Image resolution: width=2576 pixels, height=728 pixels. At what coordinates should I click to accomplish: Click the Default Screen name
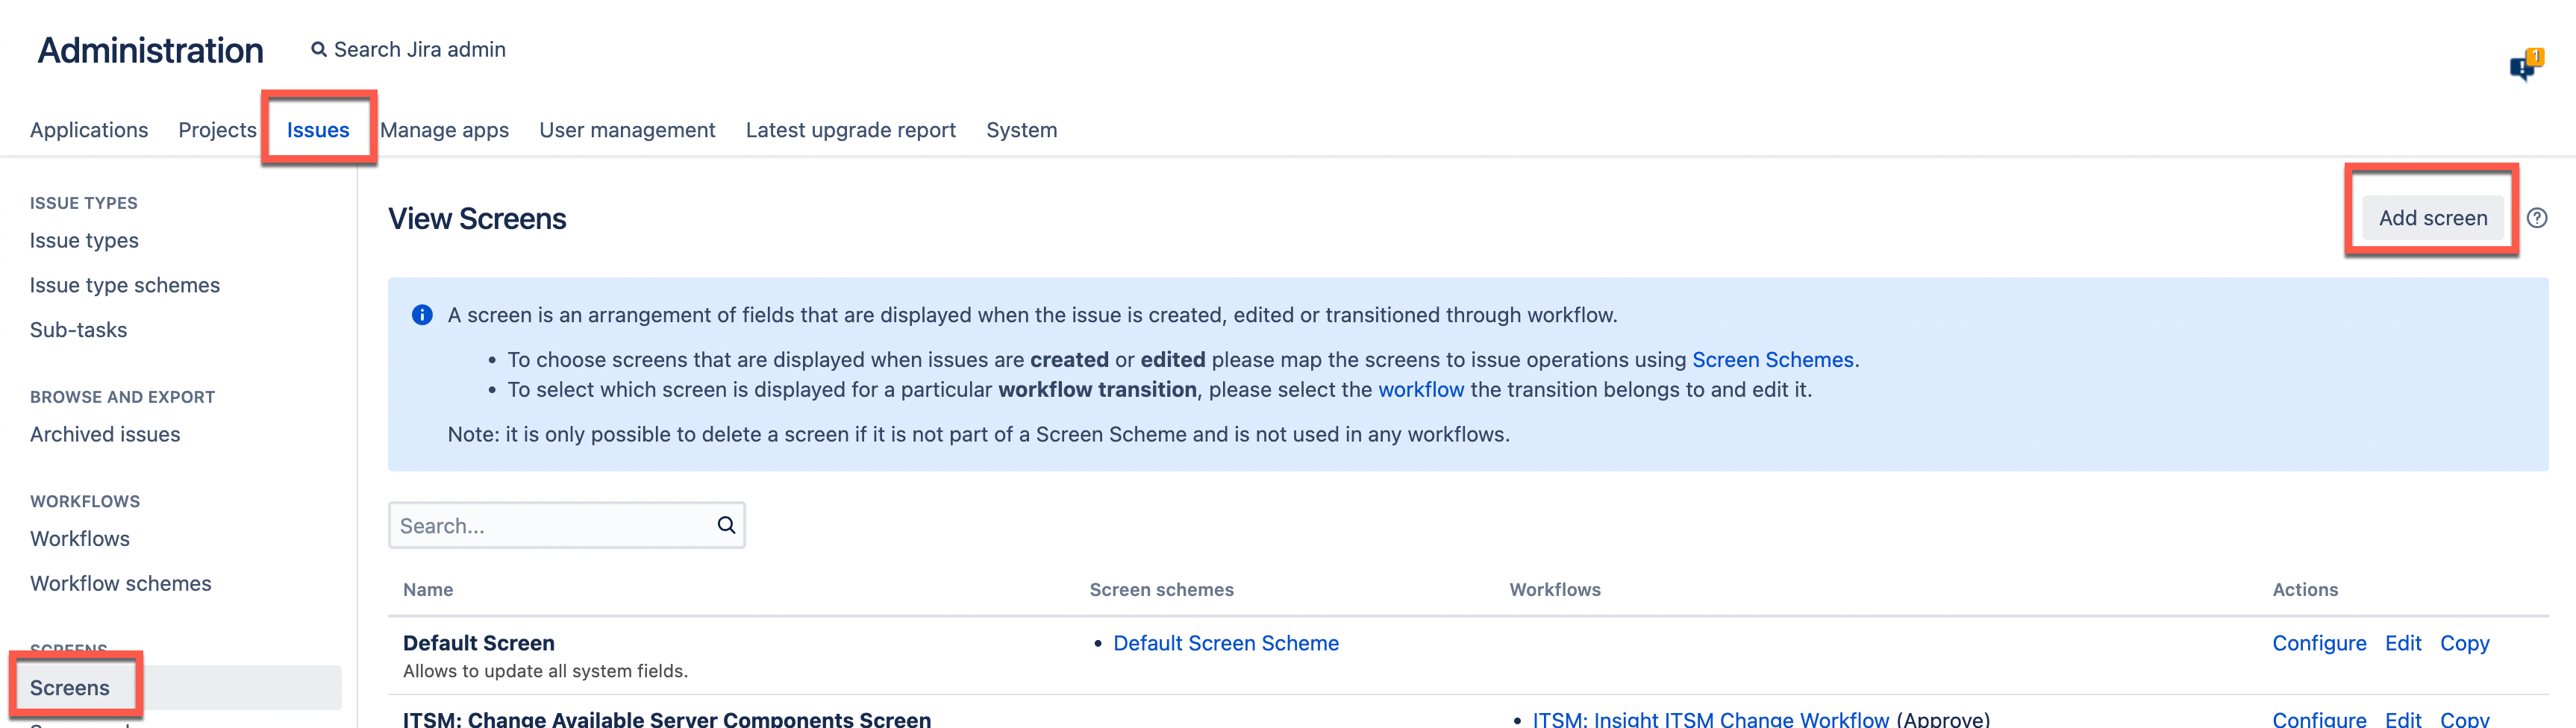click(479, 643)
